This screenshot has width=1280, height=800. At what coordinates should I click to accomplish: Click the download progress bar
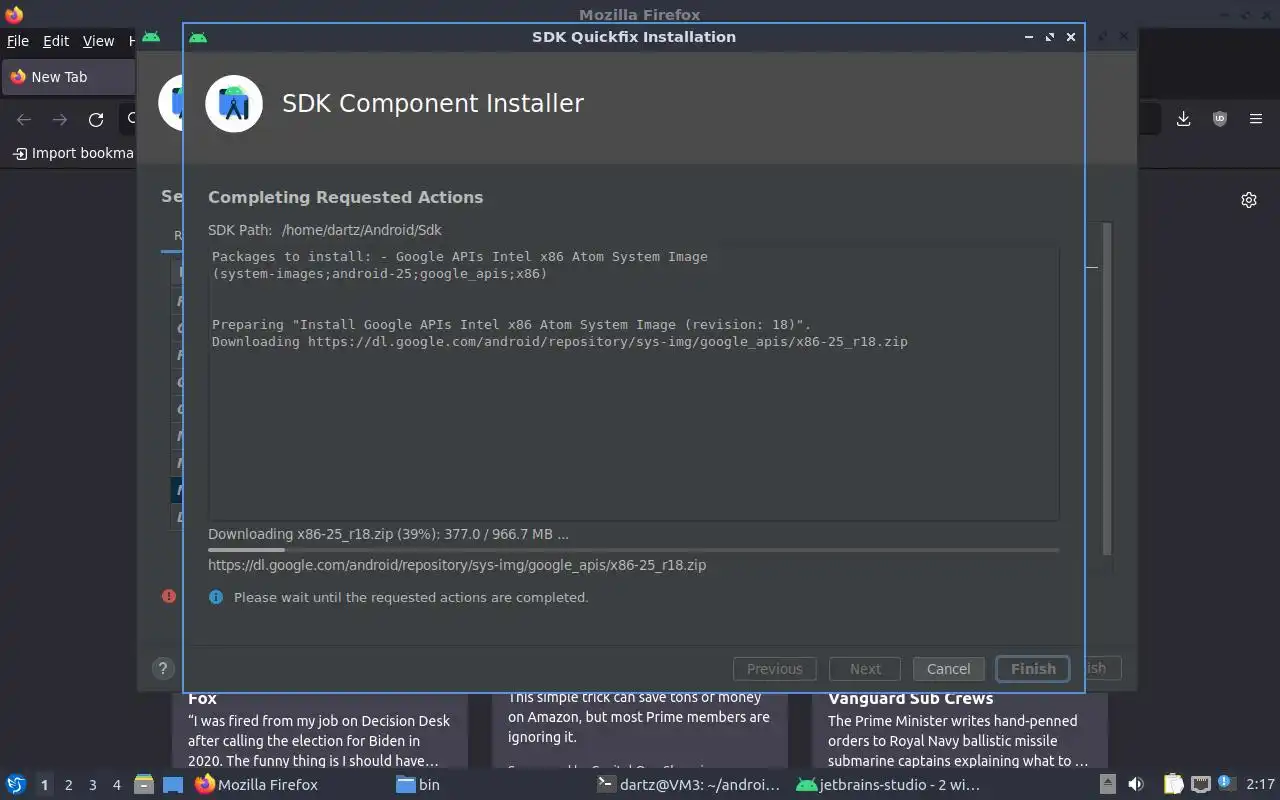[633, 550]
